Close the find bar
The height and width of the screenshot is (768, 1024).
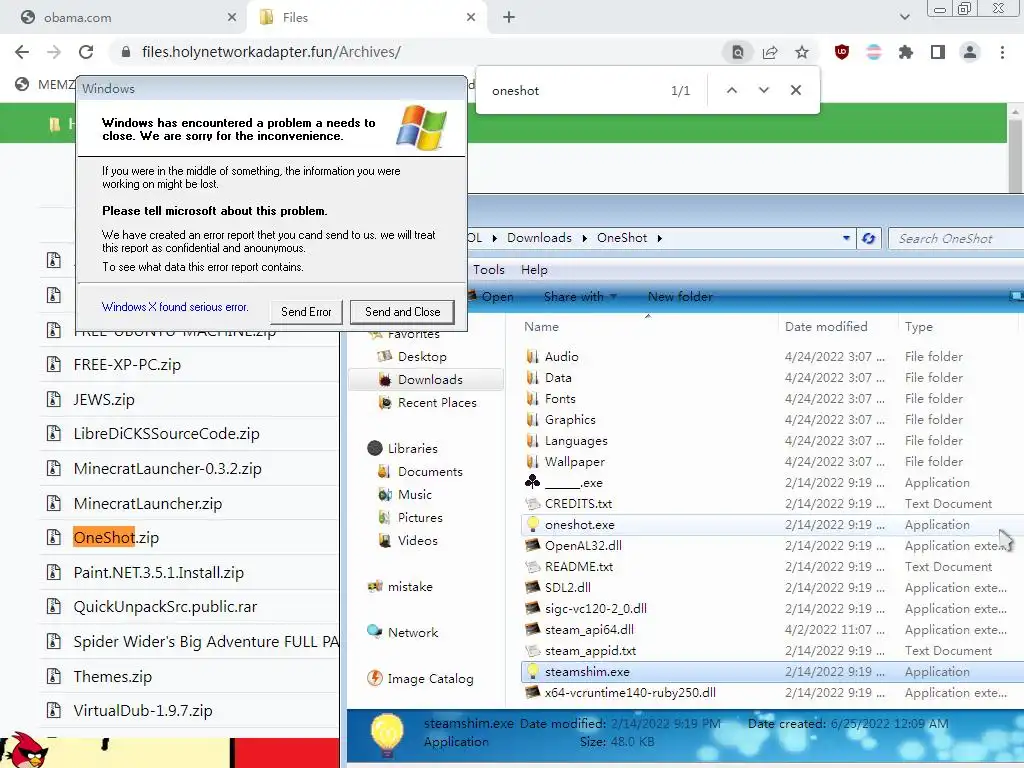(x=795, y=90)
